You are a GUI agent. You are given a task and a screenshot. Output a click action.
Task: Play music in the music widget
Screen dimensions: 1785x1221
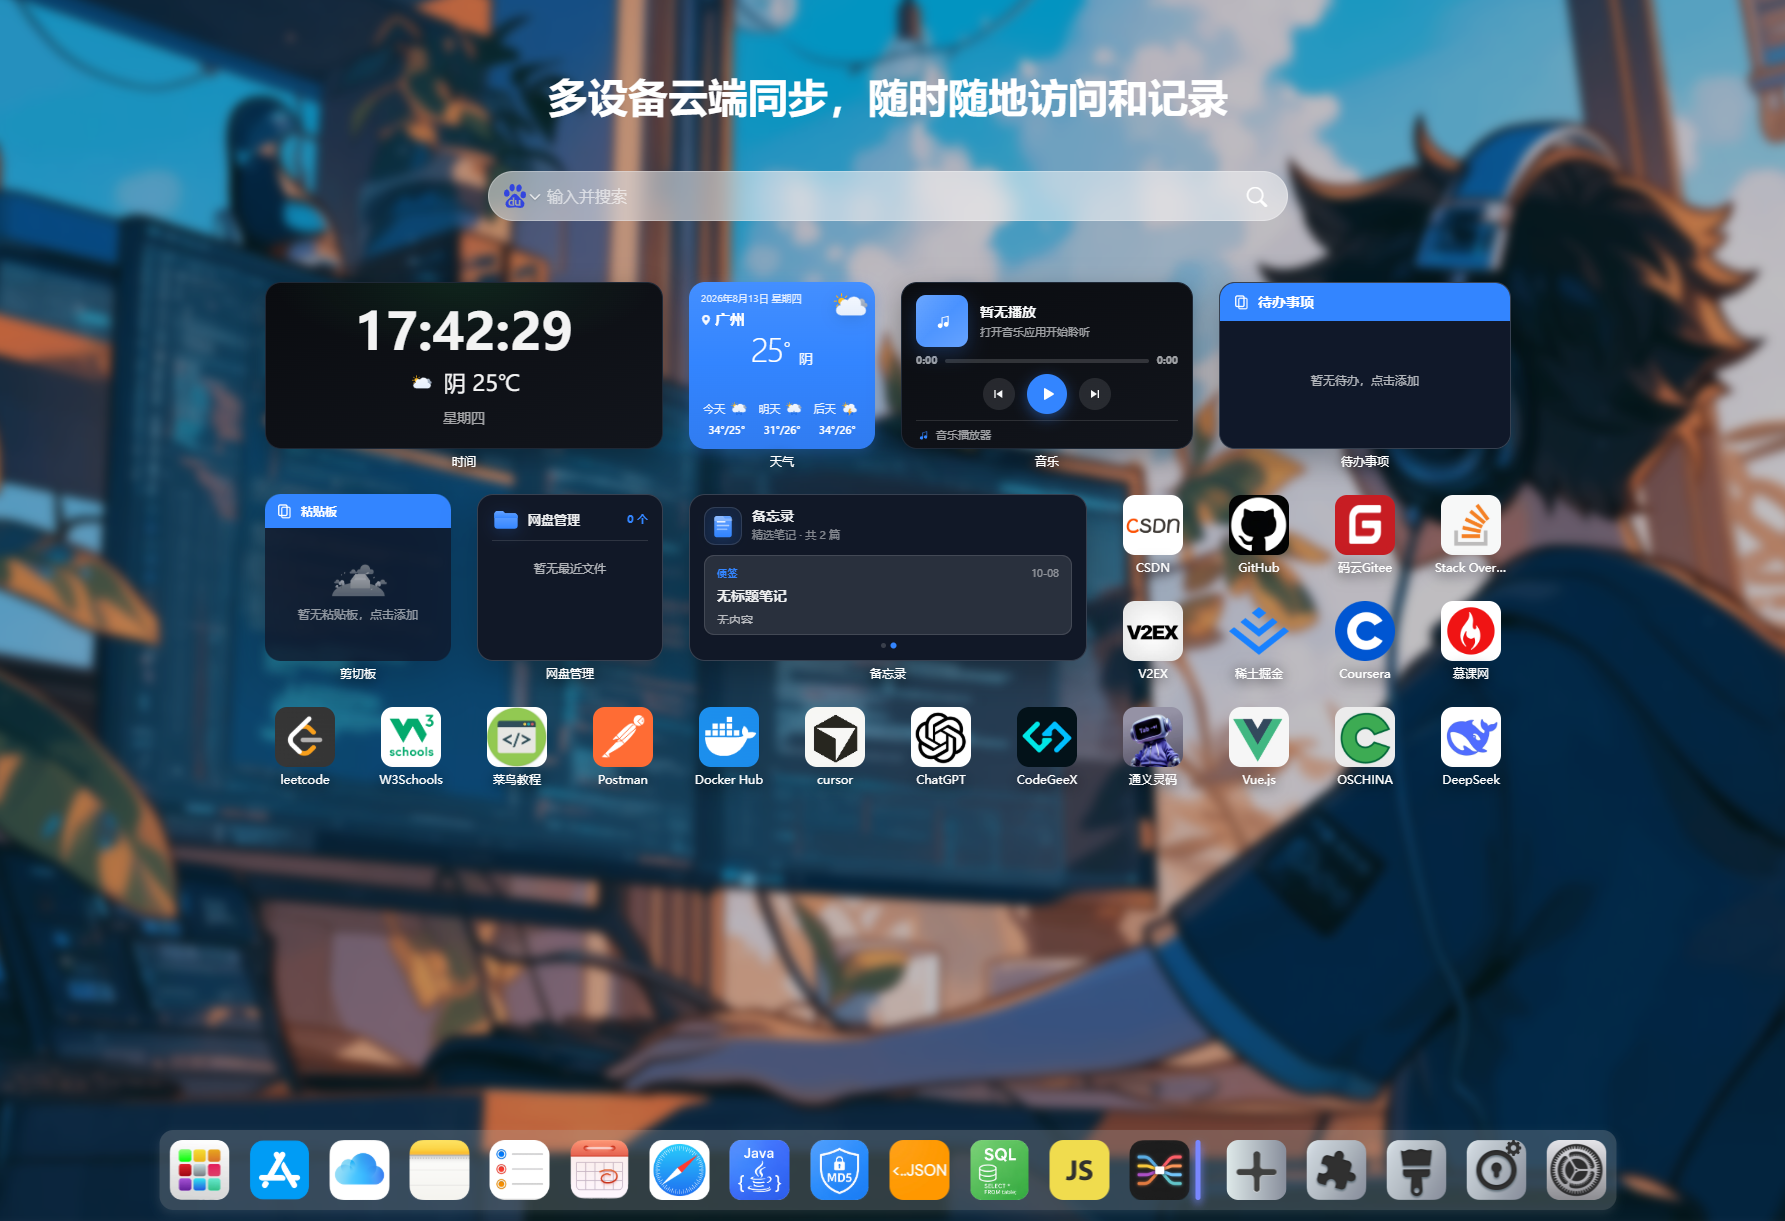(1047, 394)
